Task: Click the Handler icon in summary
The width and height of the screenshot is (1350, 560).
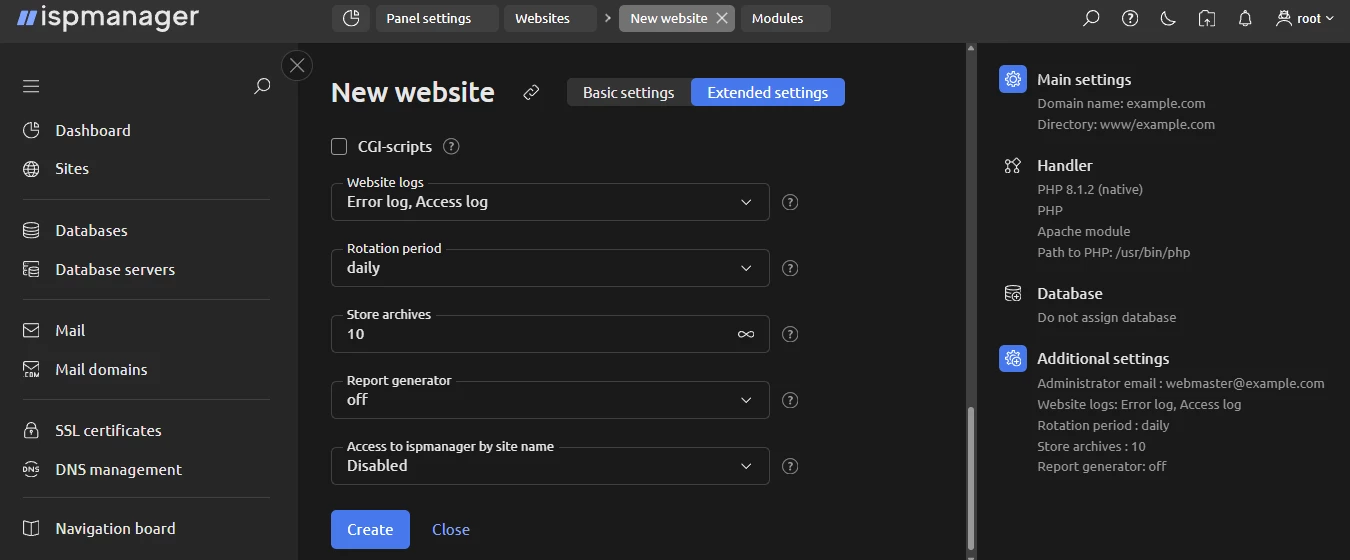Action: [x=1013, y=165]
